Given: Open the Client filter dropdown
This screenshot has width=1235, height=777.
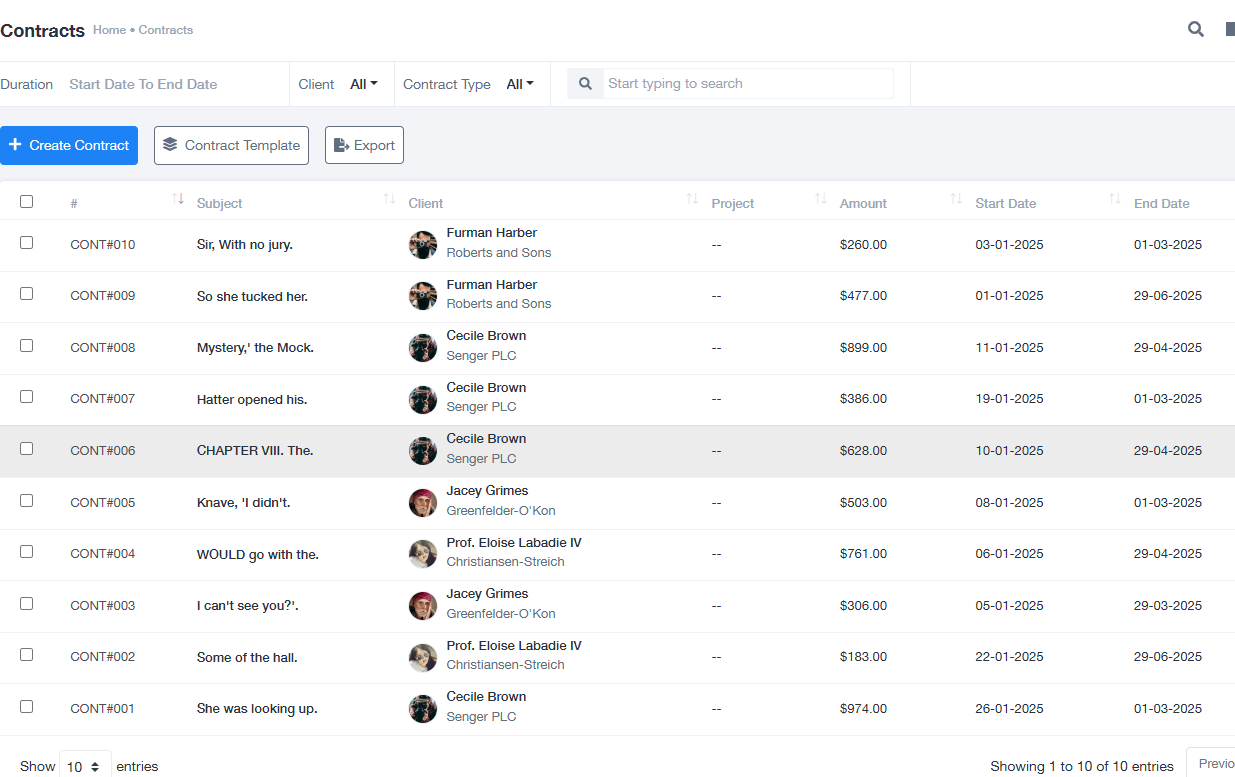Looking at the screenshot, I should tap(364, 84).
